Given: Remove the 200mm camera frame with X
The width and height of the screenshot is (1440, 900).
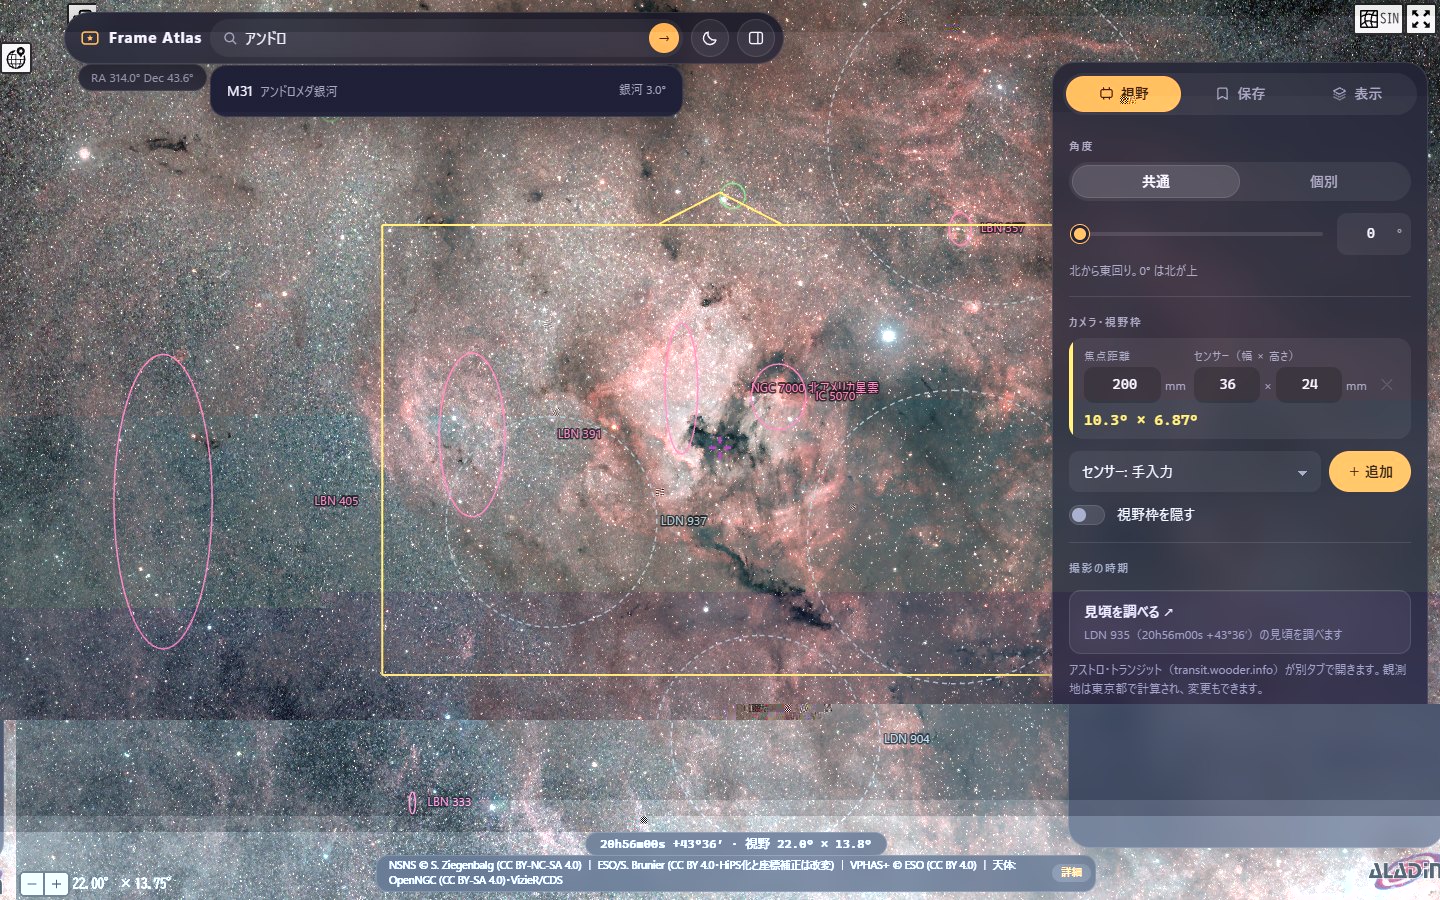Looking at the screenshot, I should [x=1387, y=385].
